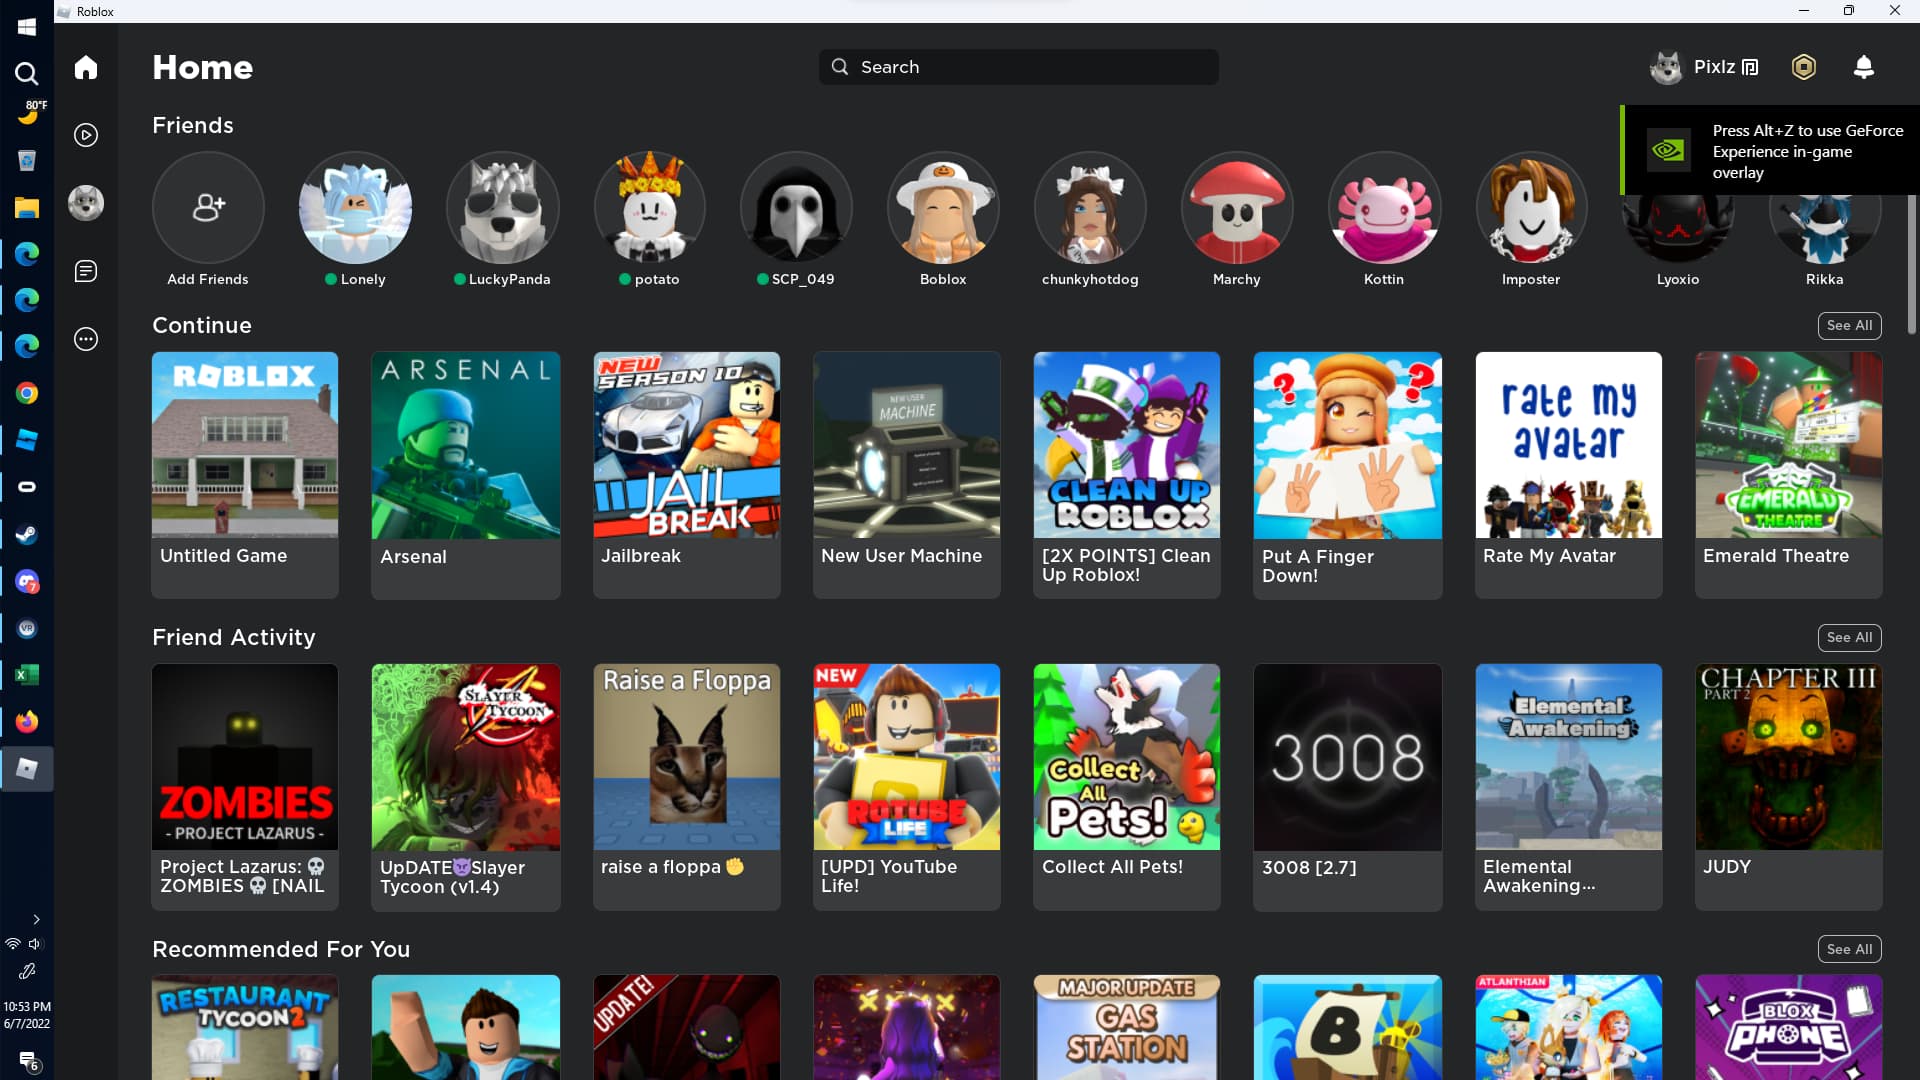The image size is (1920, 1080).
Task: Click the page's vertical scrollbar
Action: click(x=1912, y=264)
